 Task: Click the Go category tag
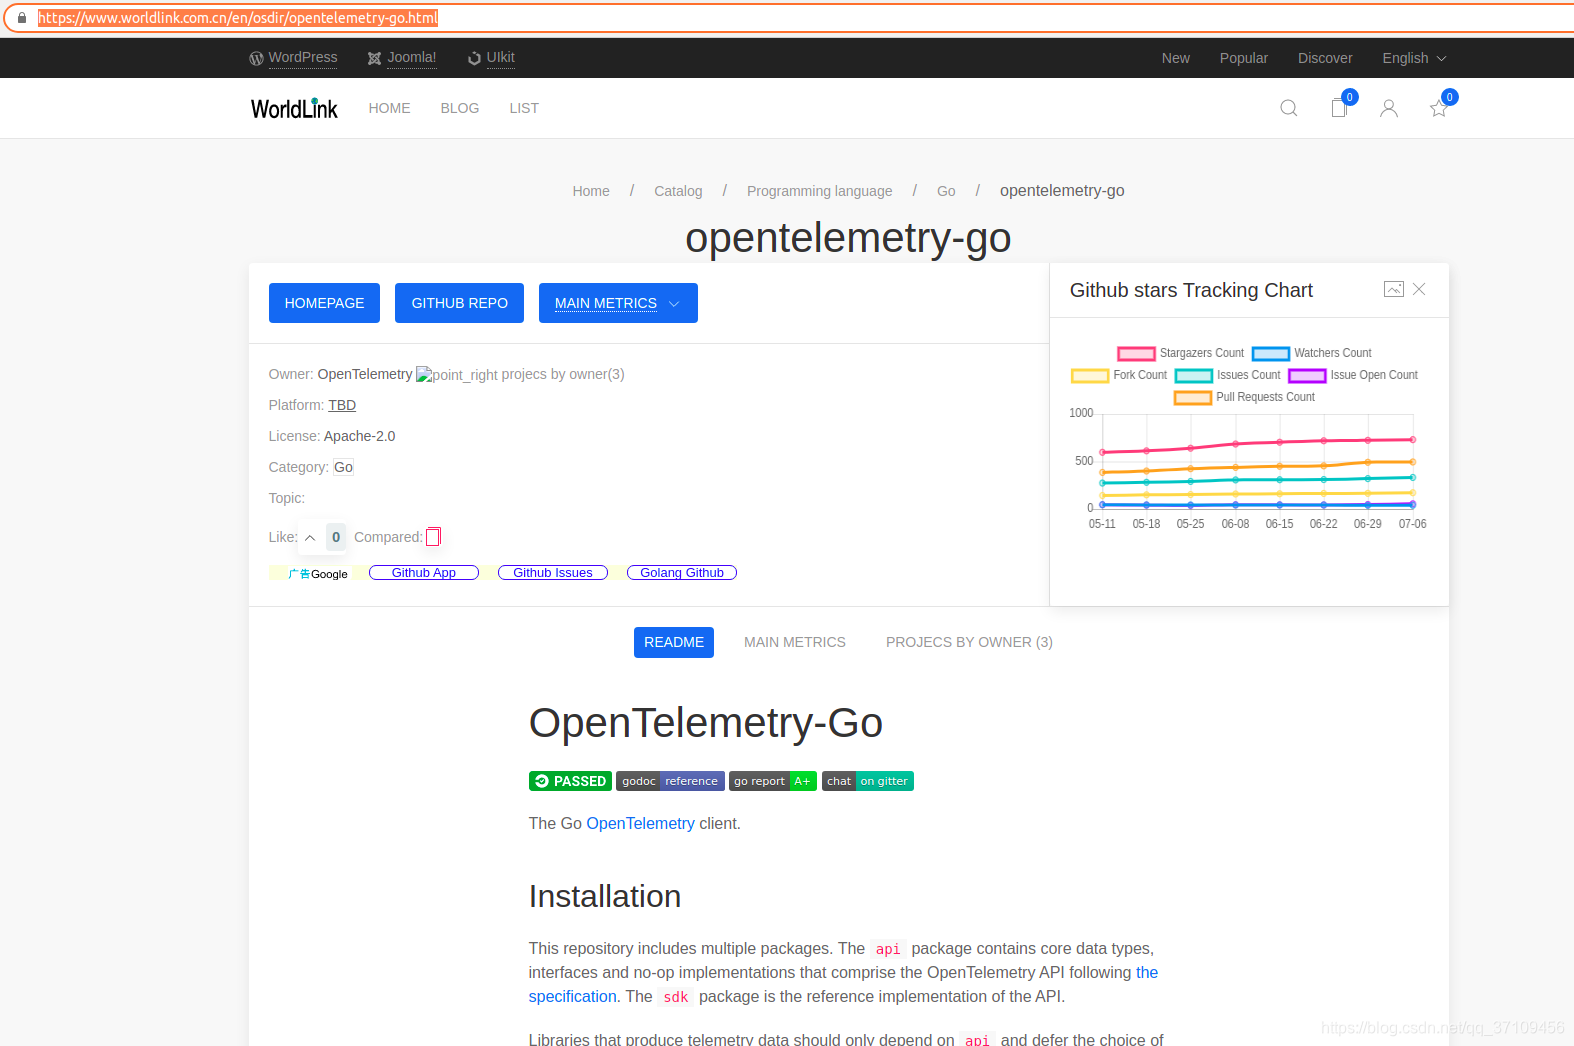tap(343, 467)
